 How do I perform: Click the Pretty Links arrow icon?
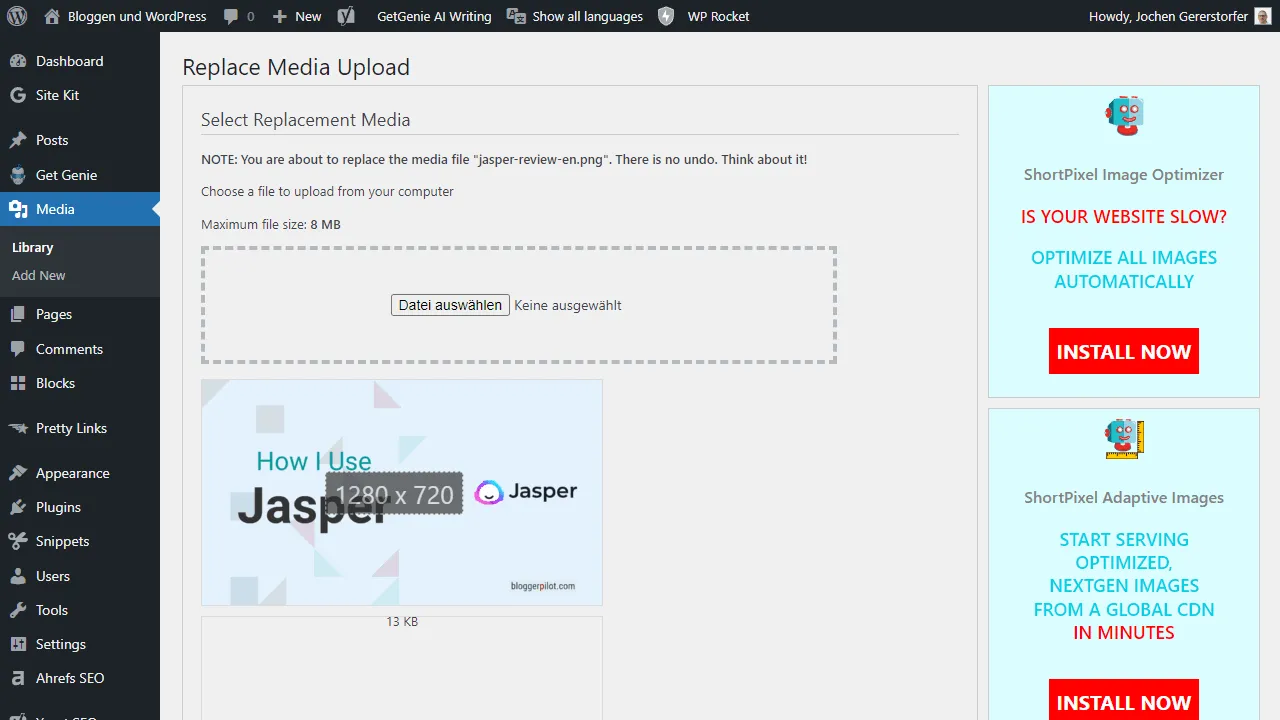[x=18, y=428]
